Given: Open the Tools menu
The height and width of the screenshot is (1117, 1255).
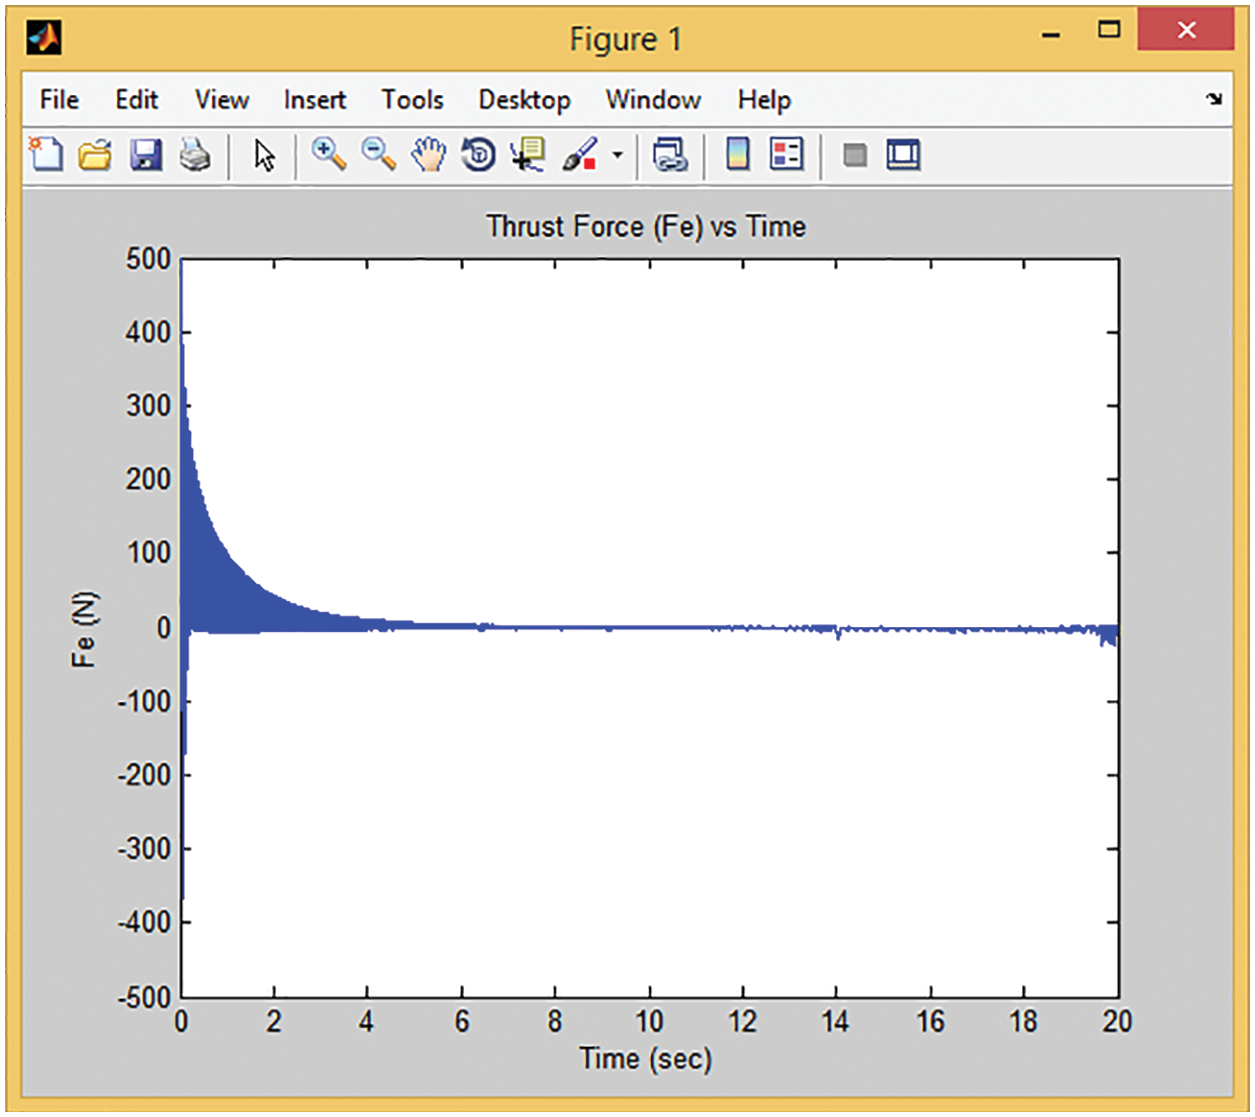Looking at the screenshot, I should (412, 100).
